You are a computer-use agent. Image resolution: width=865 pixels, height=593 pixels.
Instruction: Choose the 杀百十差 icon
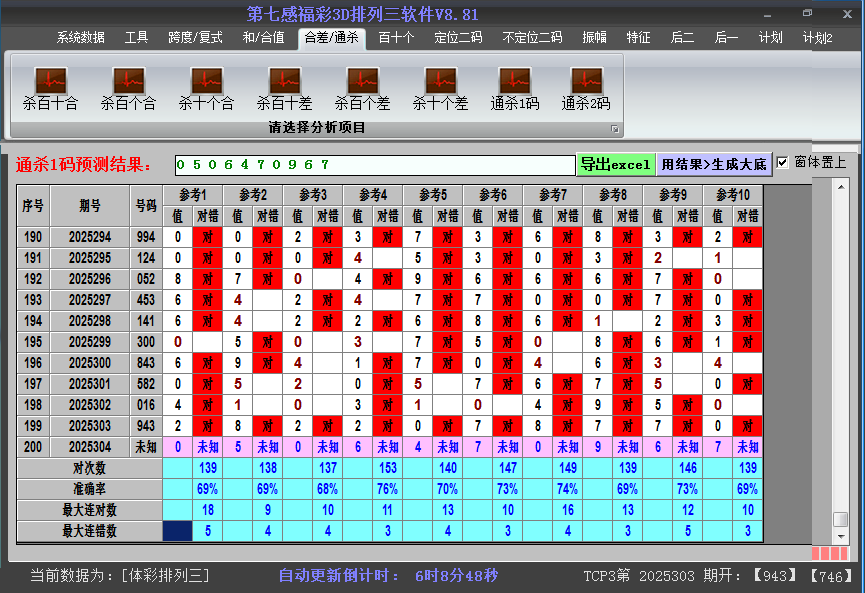tap(284, 82)
